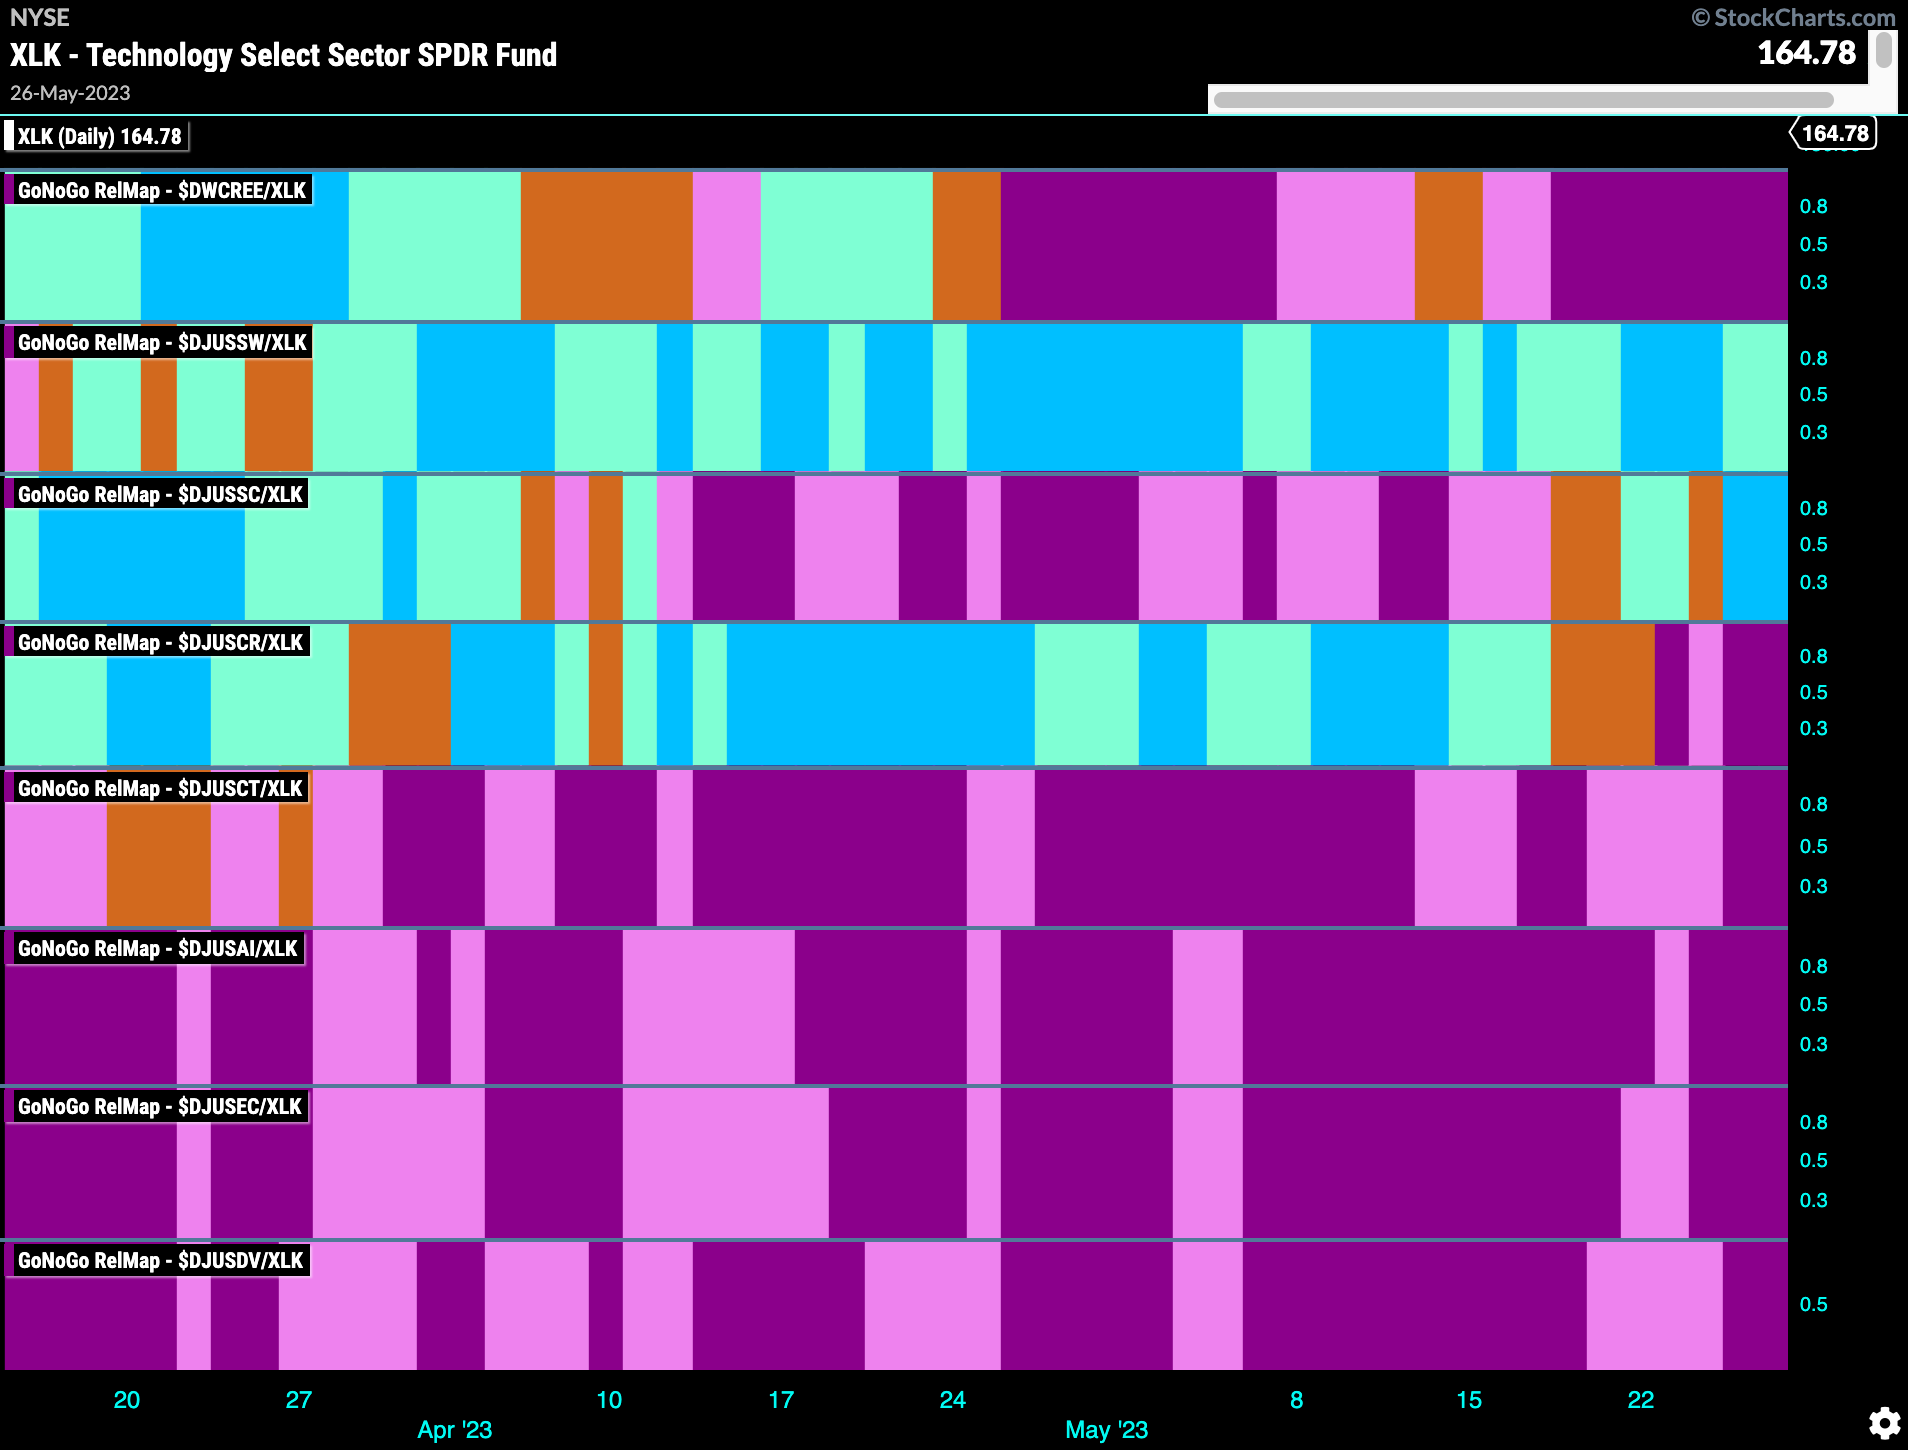
Task: Click the vertical scrollbar handle at top right
Action: coord(1884,50)
